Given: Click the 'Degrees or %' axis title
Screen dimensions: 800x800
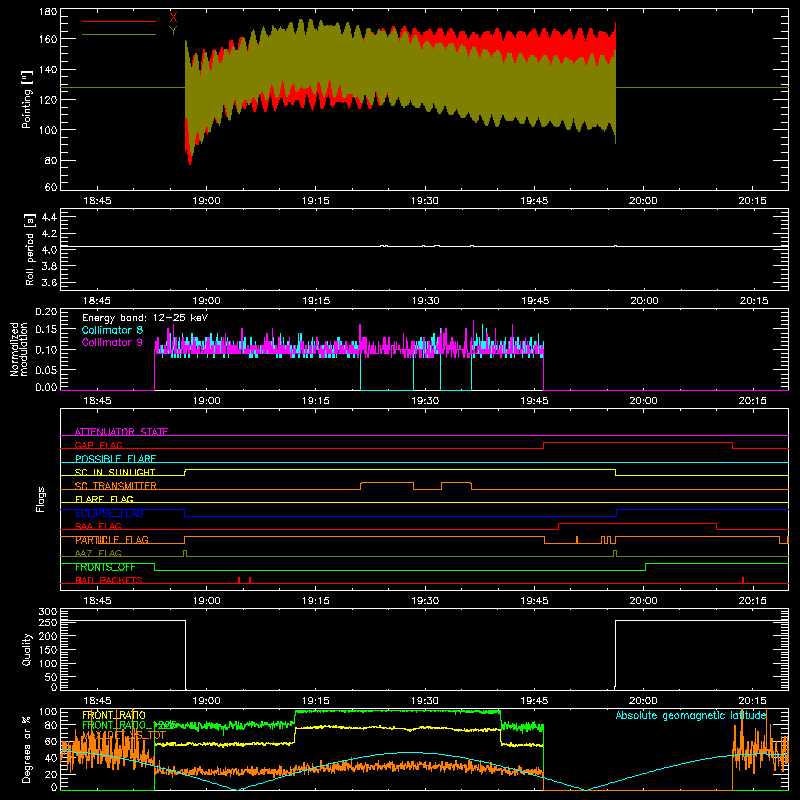Looking at the screenshot, I should point(27,749).
